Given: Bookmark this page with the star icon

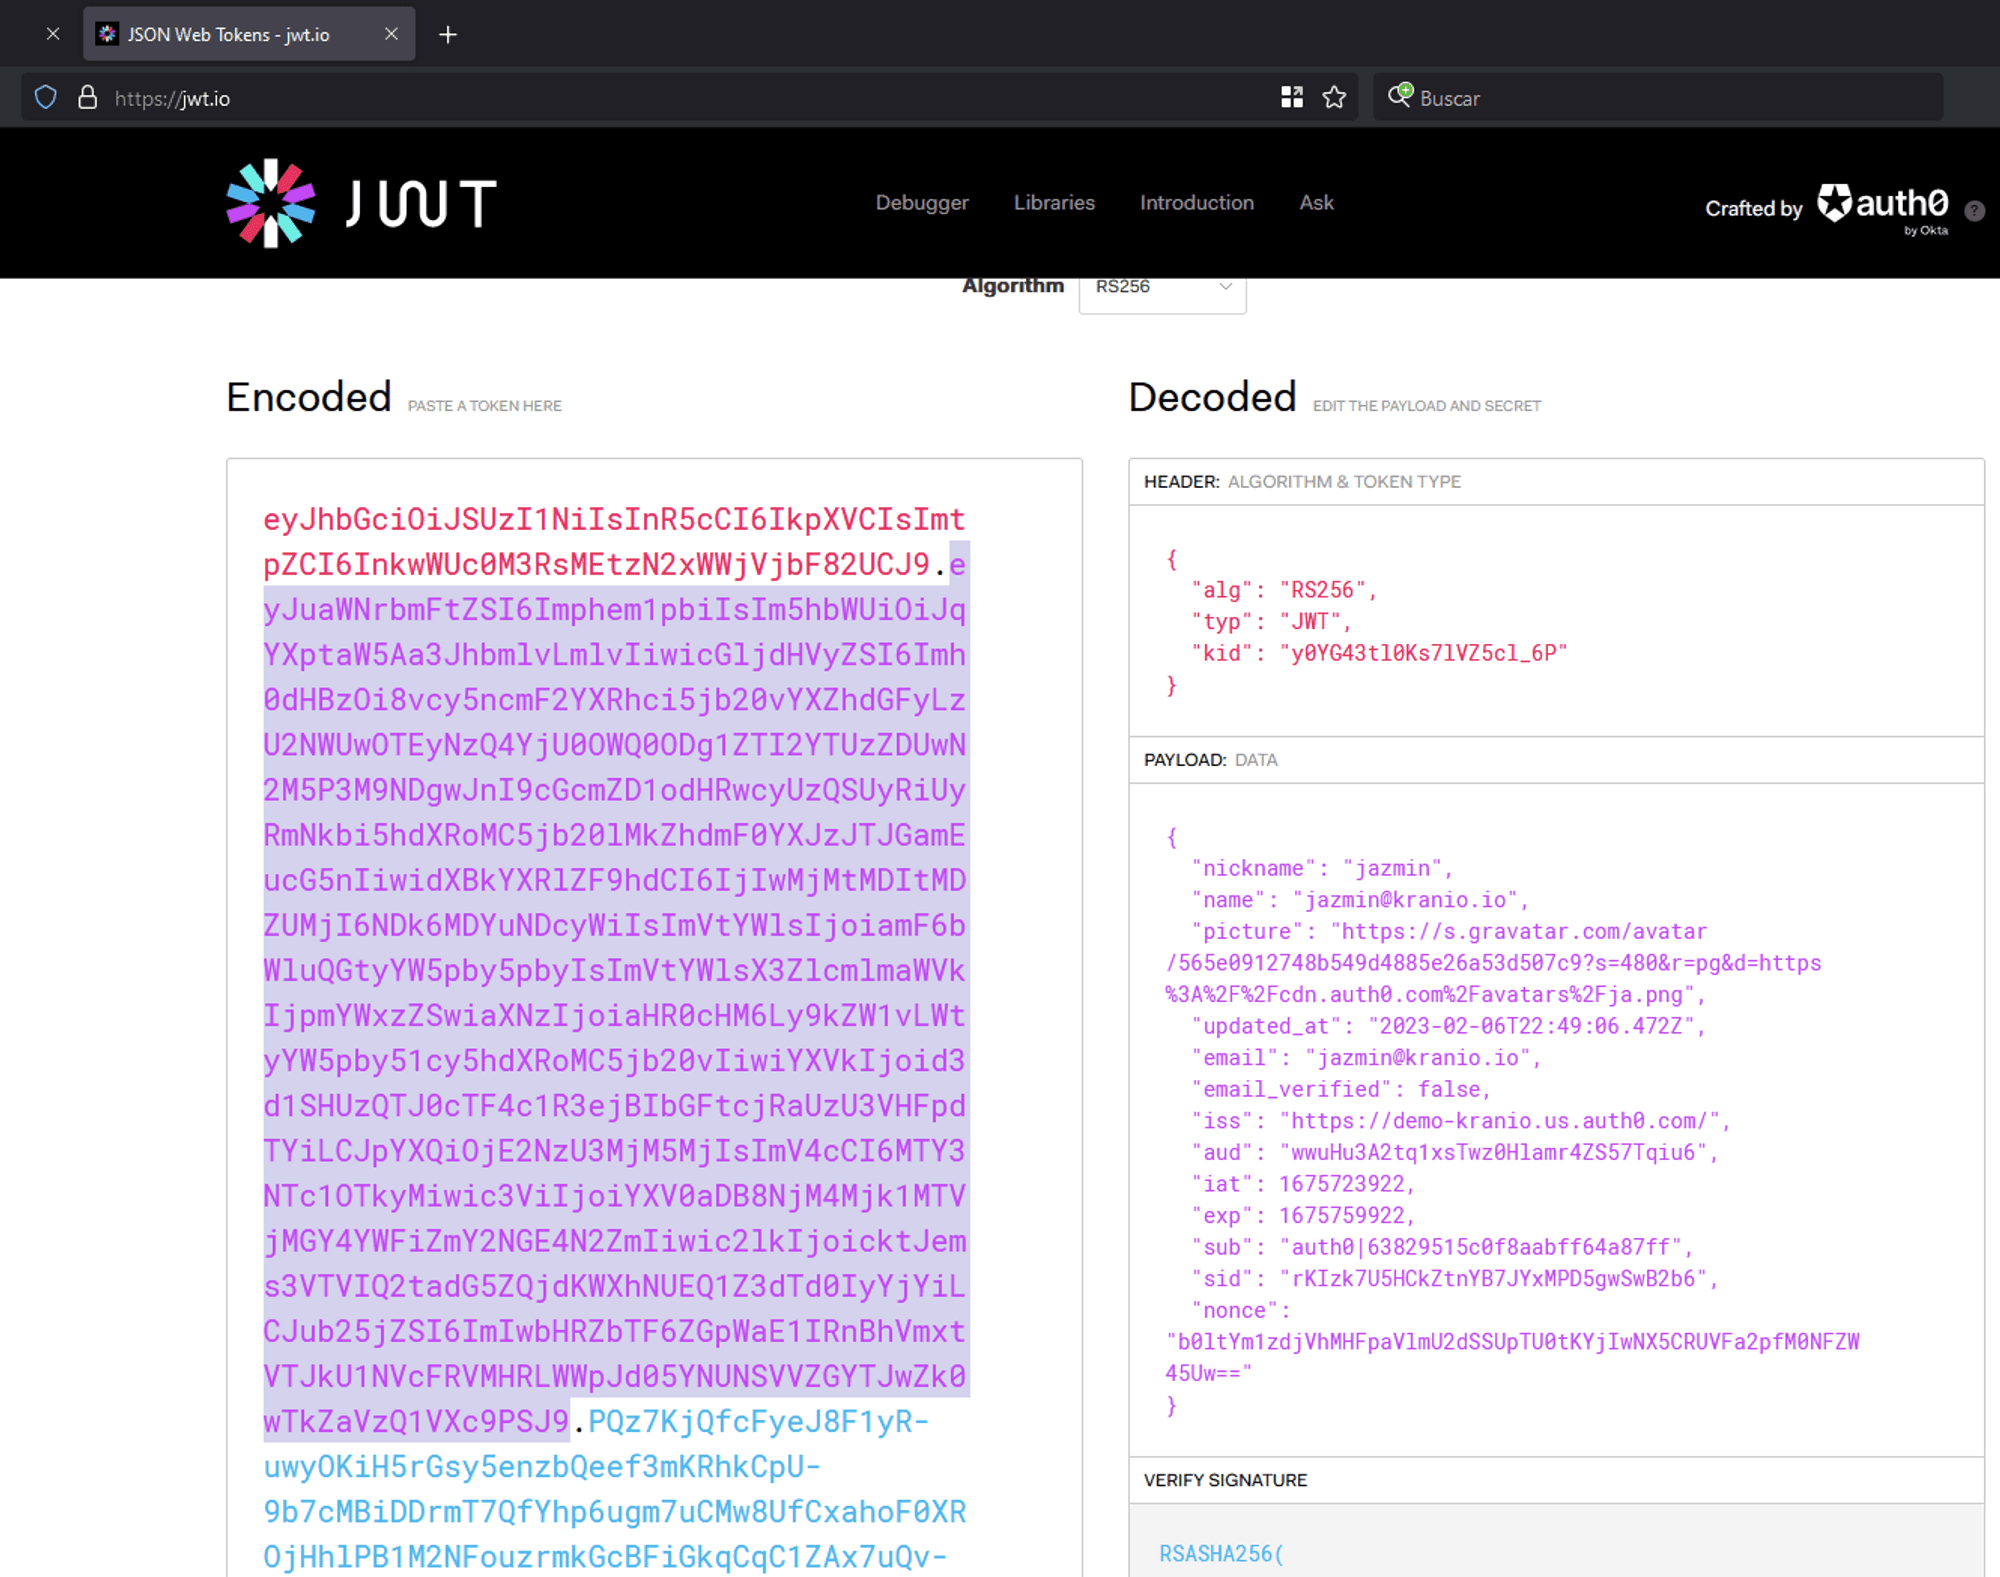Looking at the screenshot, I should coord(1334,97).
